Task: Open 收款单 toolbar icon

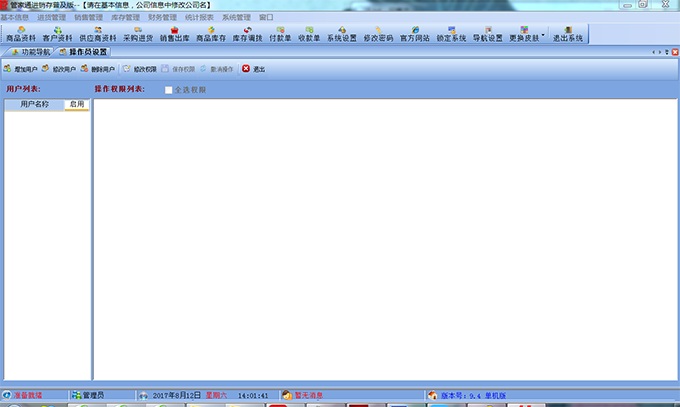Action: pyautogui.click(x=309, y=34)
